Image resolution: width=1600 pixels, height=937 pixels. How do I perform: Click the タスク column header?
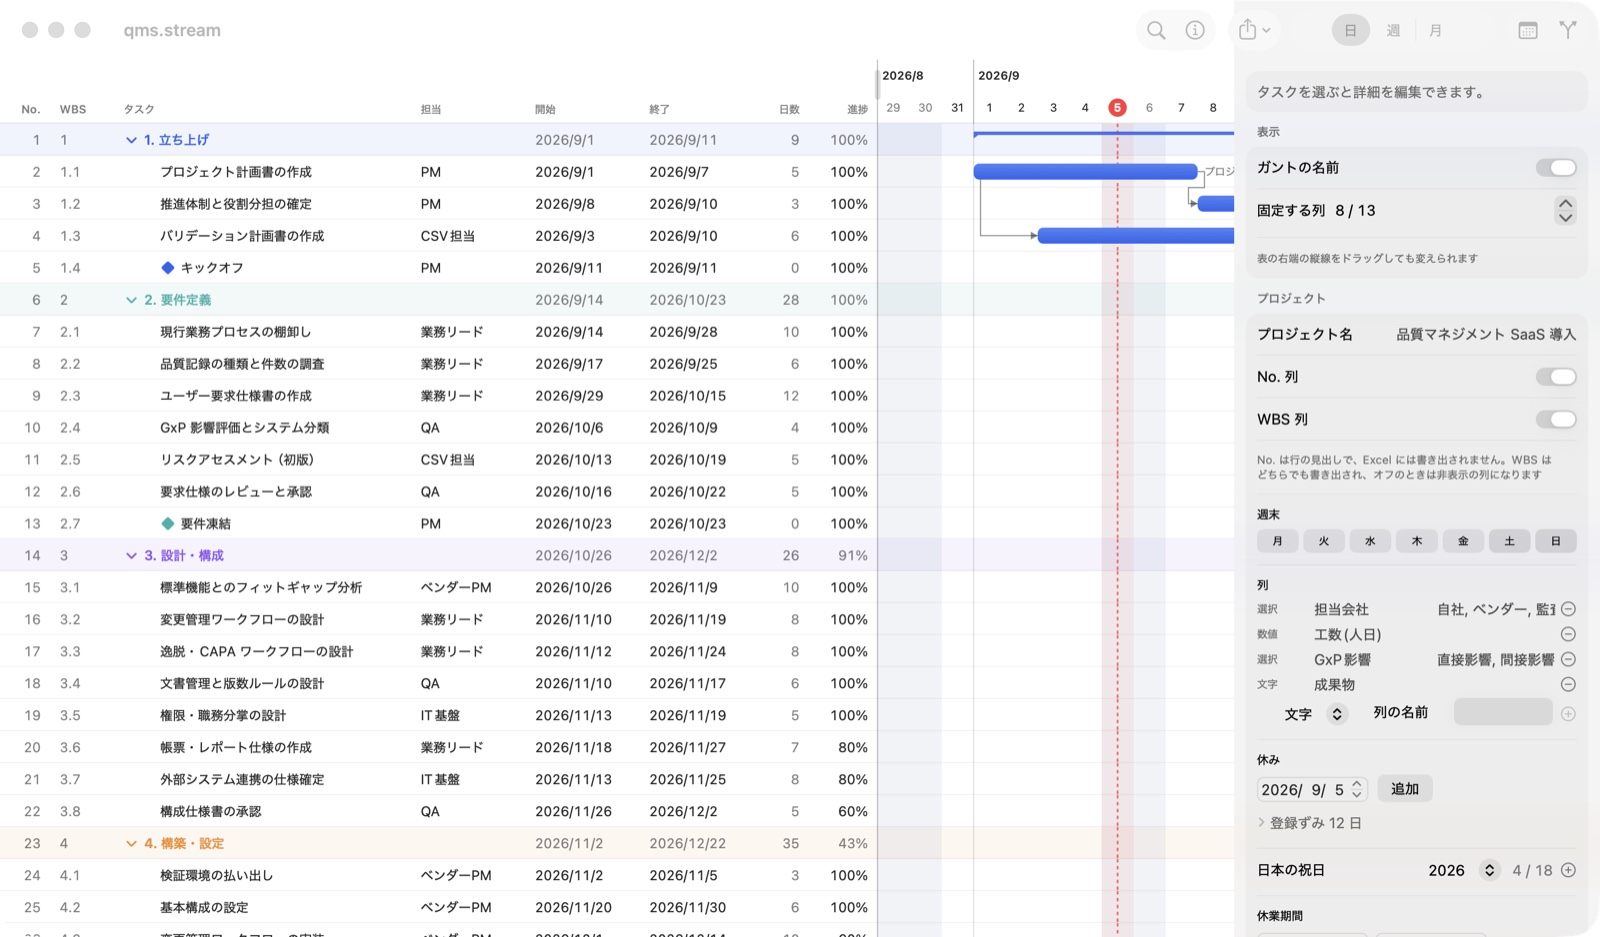(139, 109)
